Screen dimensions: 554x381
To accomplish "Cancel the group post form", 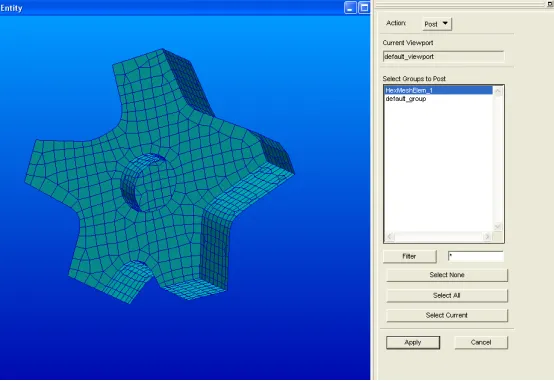I will (x=481, y=342).
